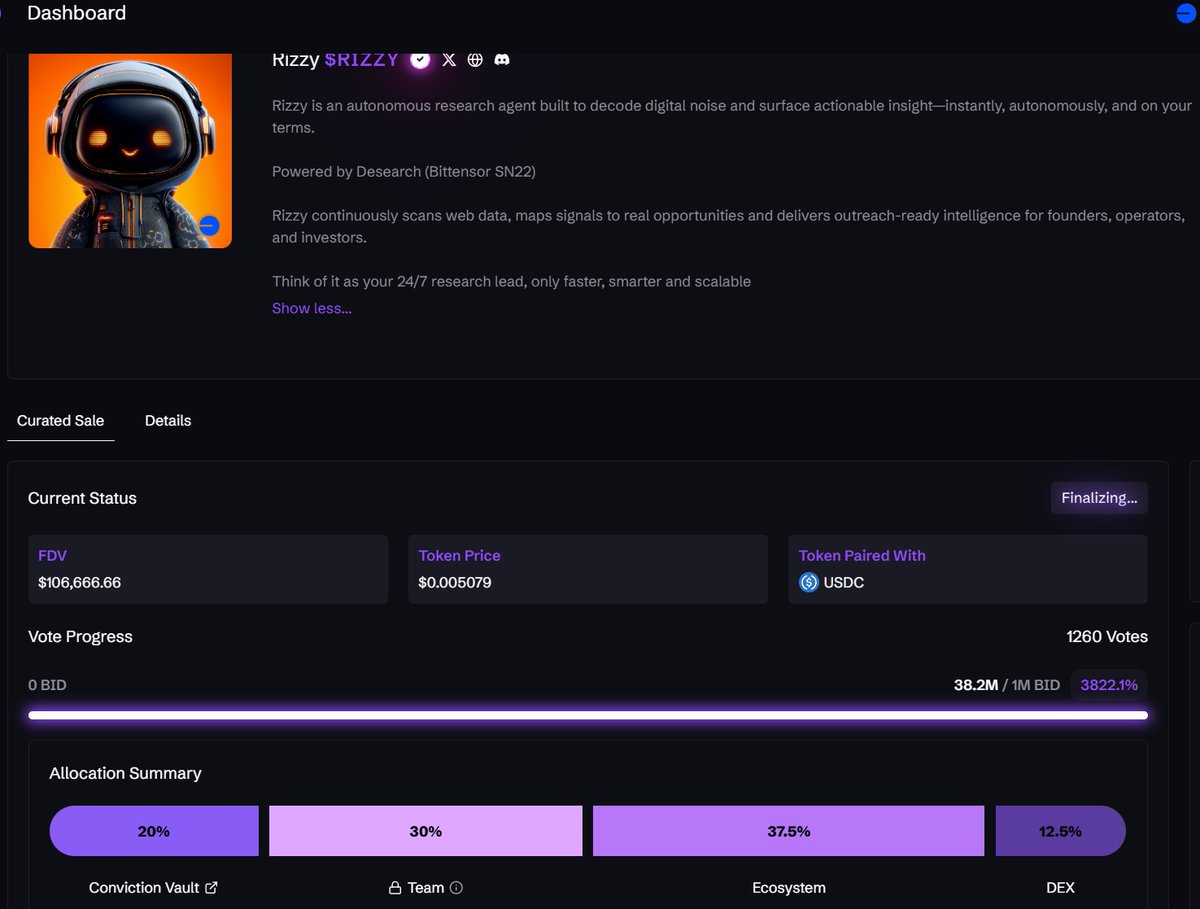Click the lock icon beside Team

pyautogui.click(x=395, y=887)
